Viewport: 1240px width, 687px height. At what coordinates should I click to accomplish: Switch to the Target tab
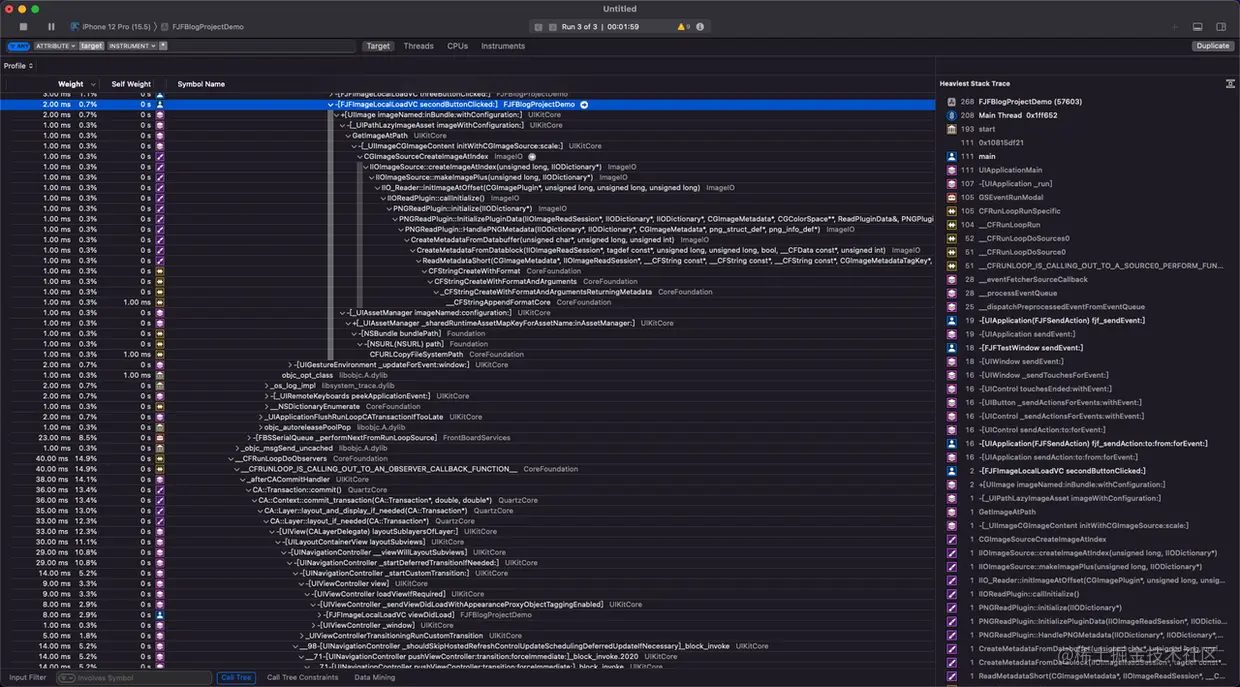tap(378, 46)
